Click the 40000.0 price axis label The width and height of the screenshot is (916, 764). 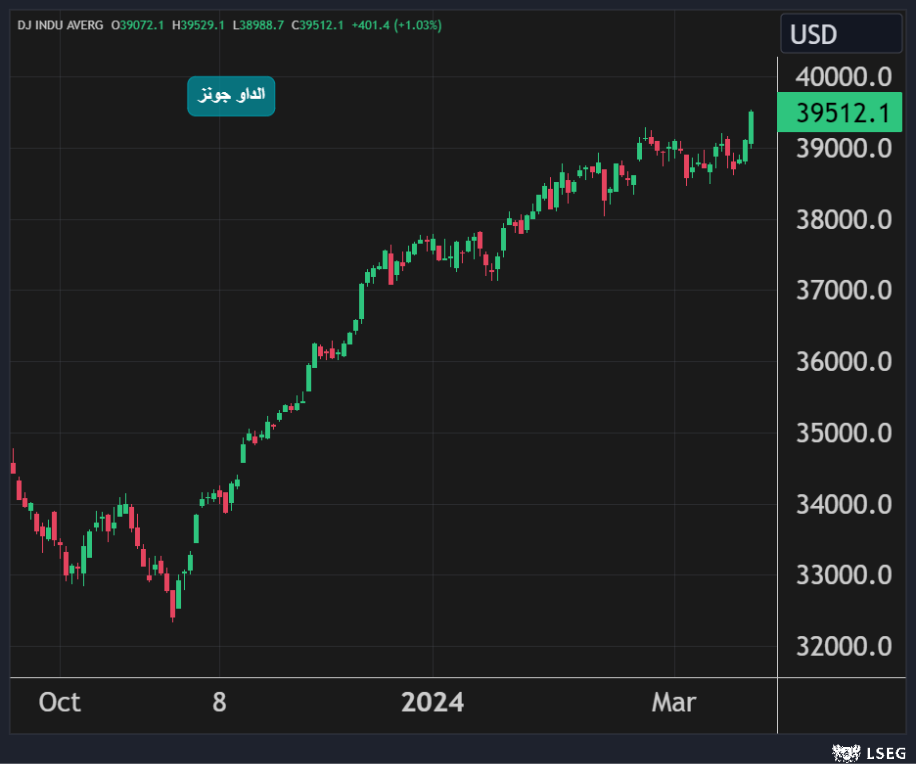[843, 77]
